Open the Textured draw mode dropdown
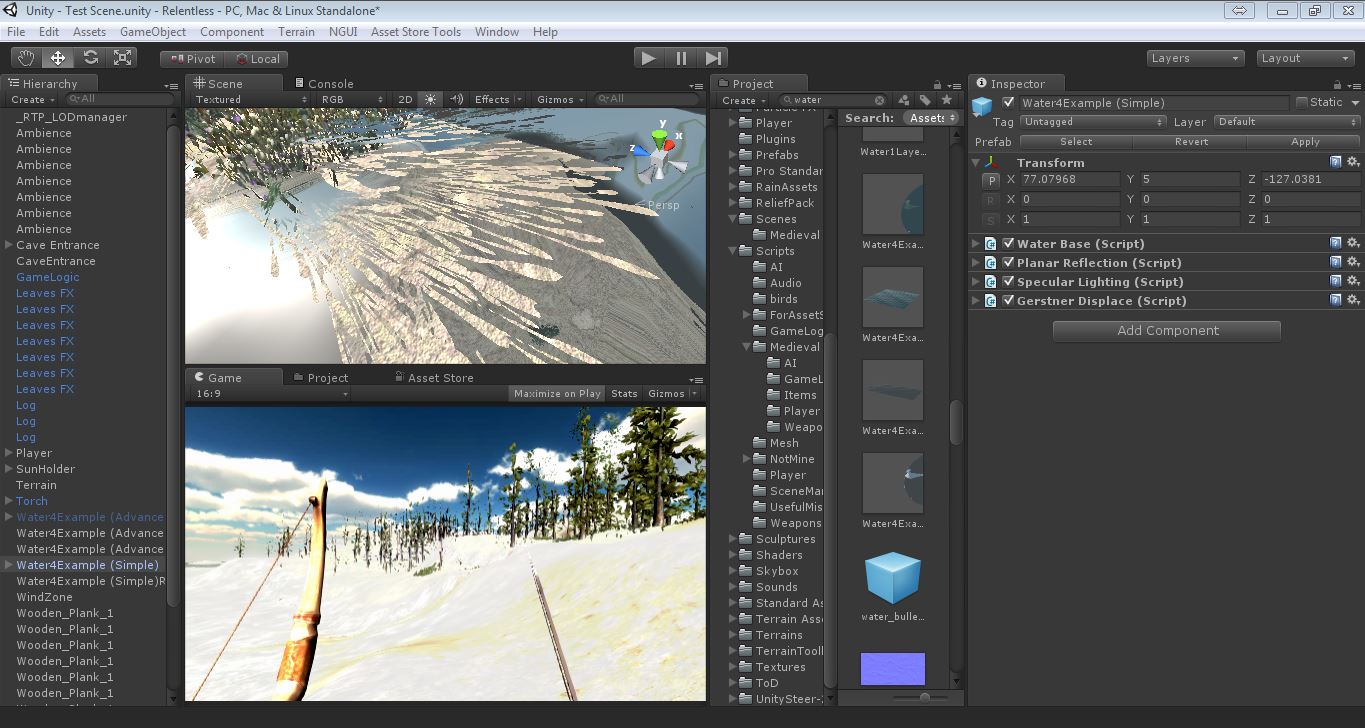 (x=251, y=99)
